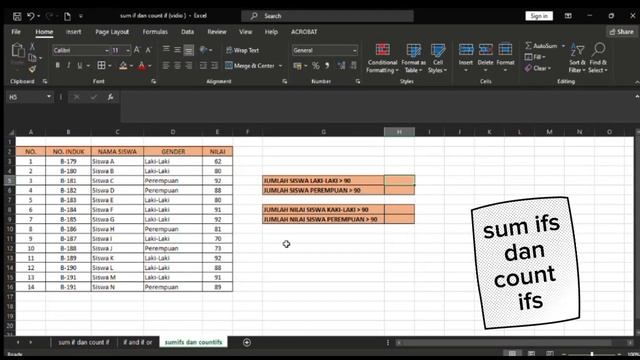Click AutoSum
Viewport: 640px width, 360px height.
coord(541,46)
